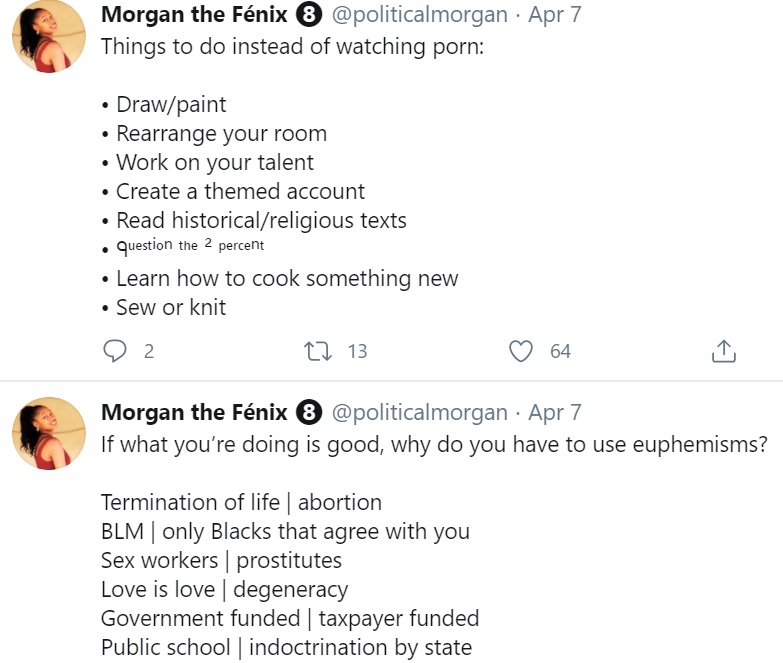Retweet the first tweet via retweet icon
Viewport: 783px width, 663px height.
pyautogui.click(x=318, y=351)
